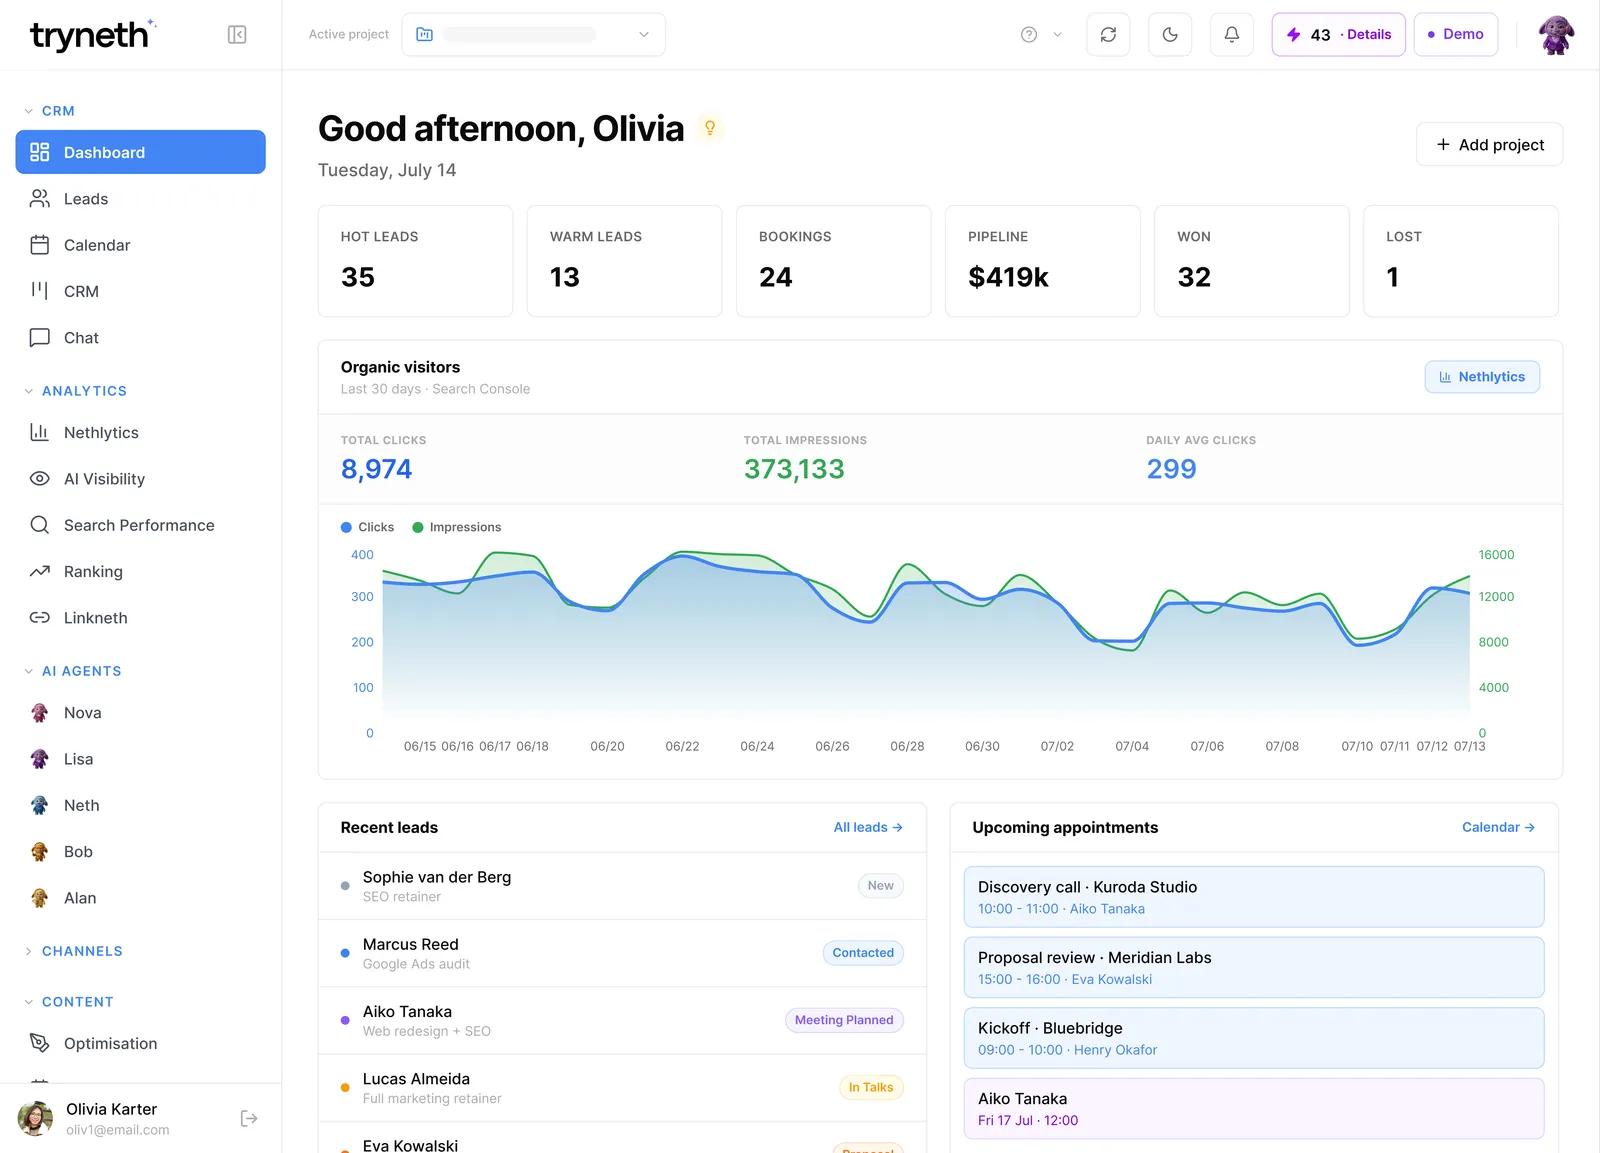Select Dashboard in the sidebar

coord(141,152)
